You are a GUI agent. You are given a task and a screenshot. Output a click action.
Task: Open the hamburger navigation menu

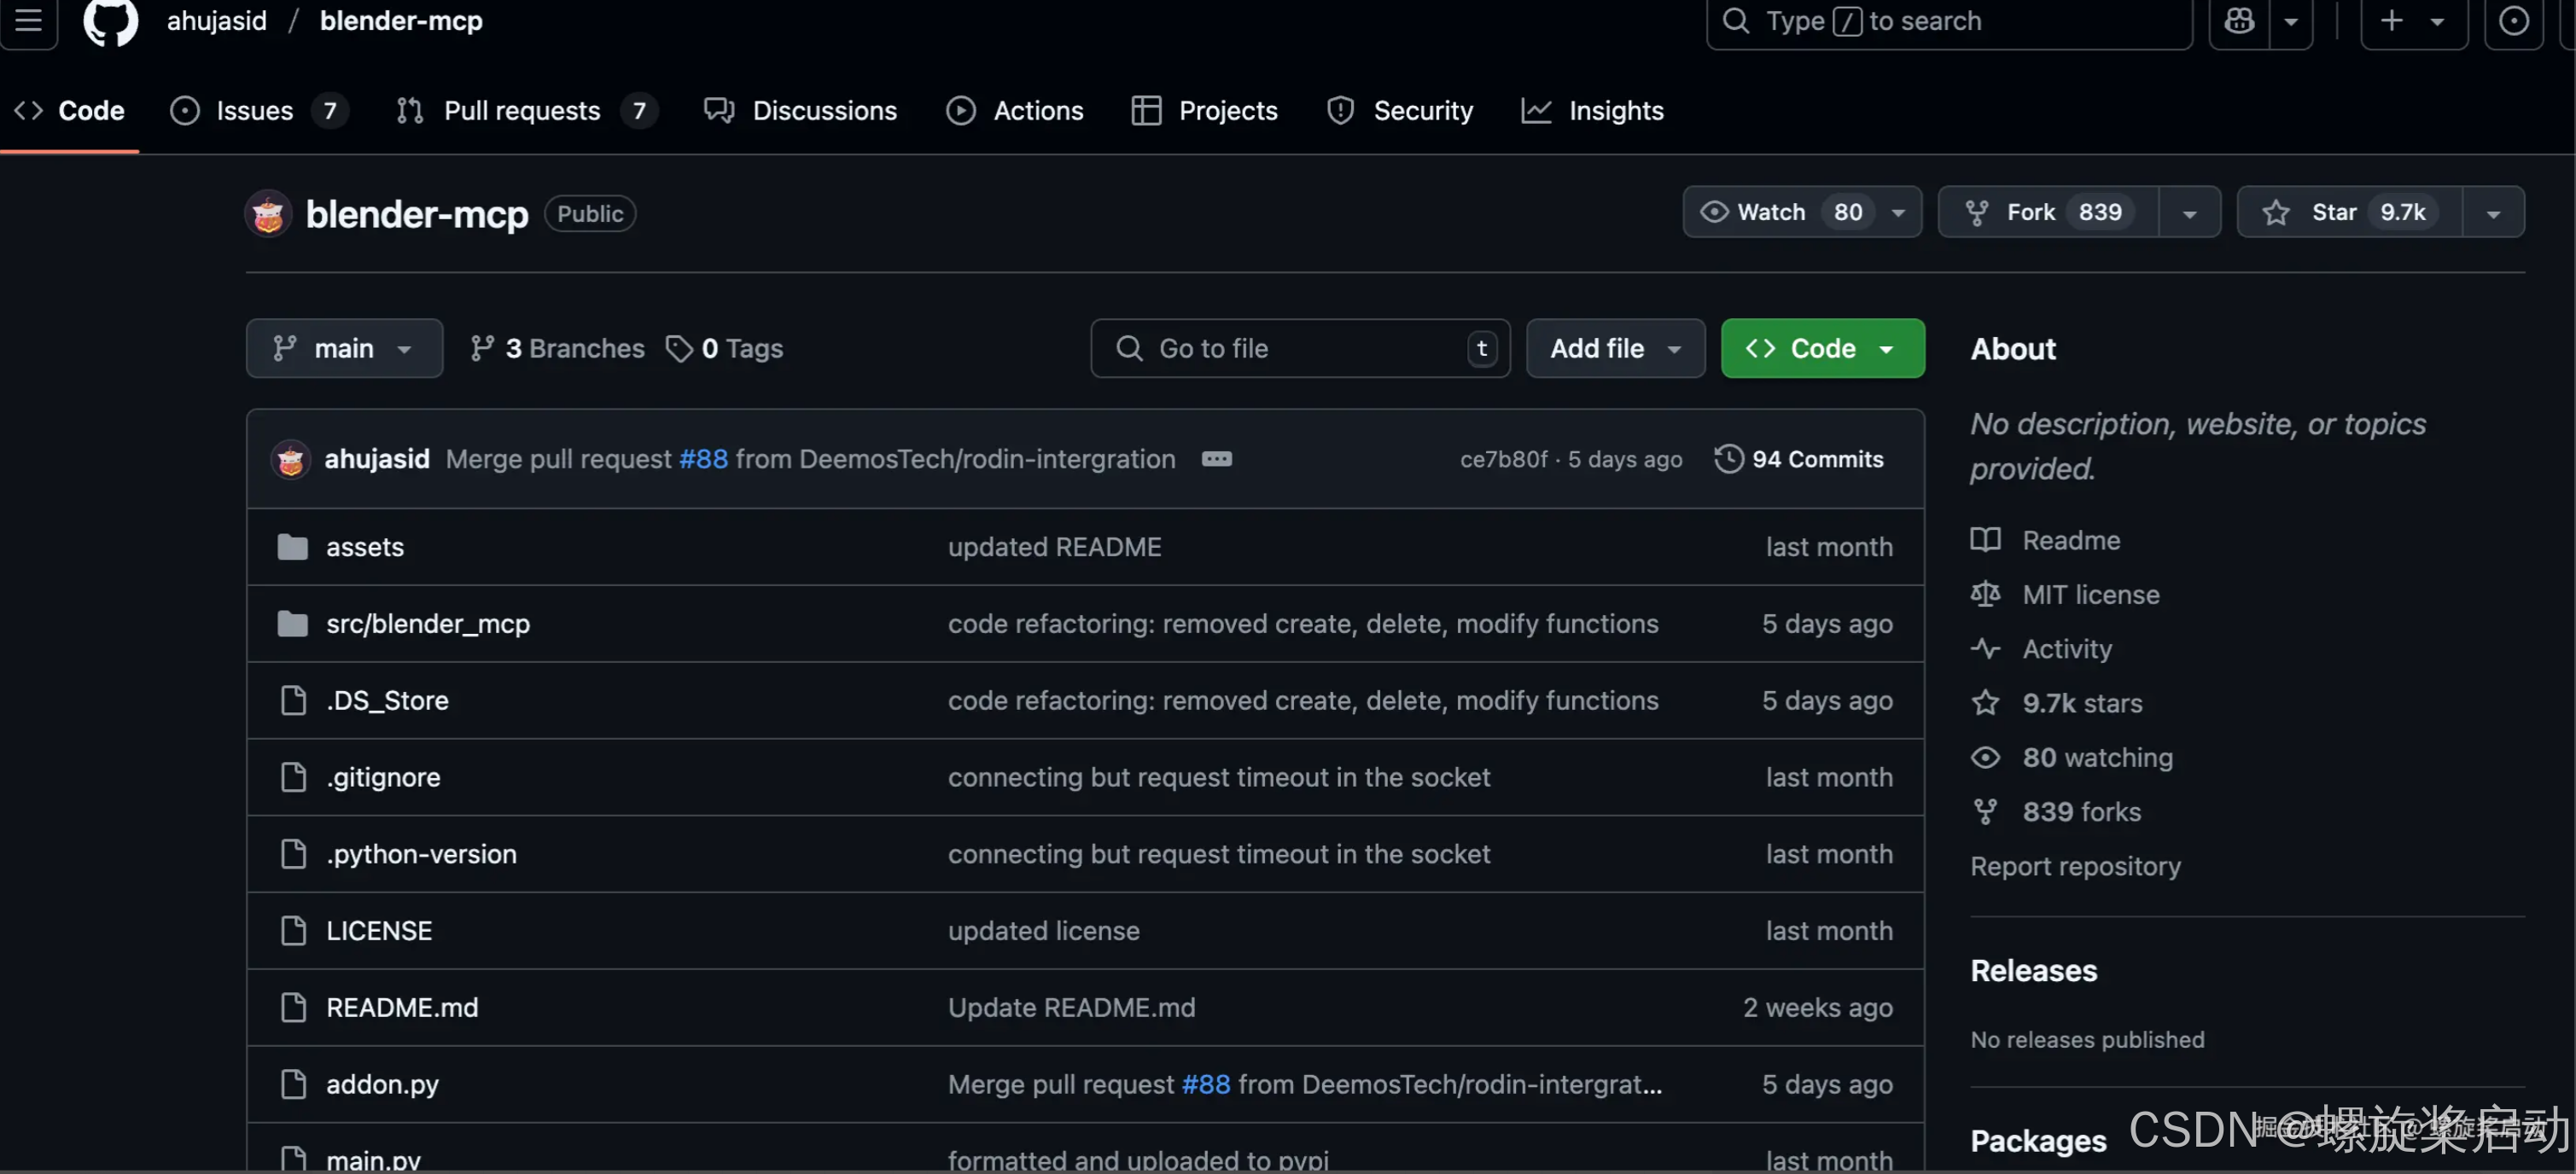(x=28, y=21)
